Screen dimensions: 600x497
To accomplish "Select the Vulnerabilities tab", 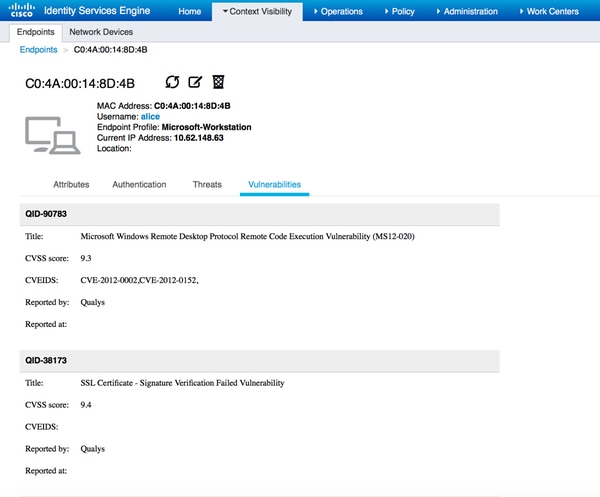I will (x=274, y=184).
